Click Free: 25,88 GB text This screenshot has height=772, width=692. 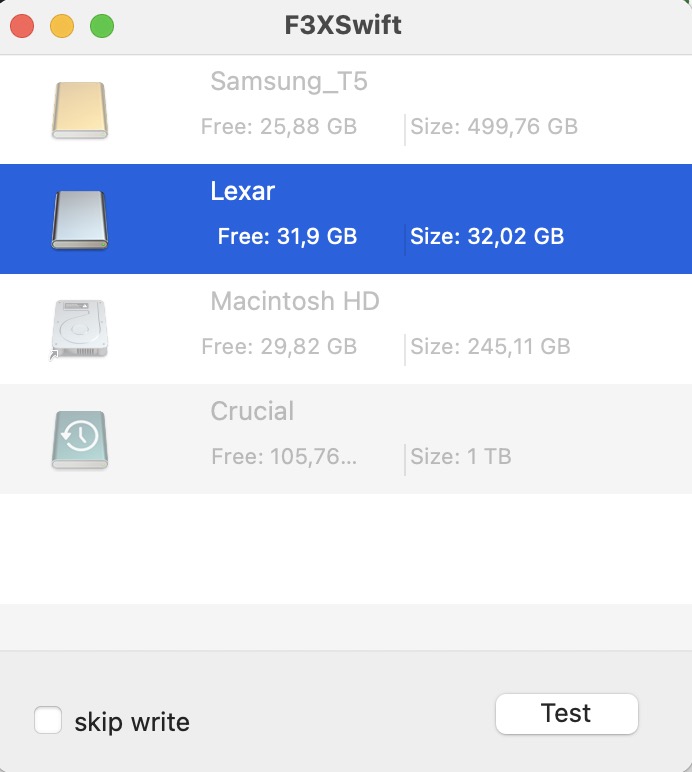coord(279,127)
